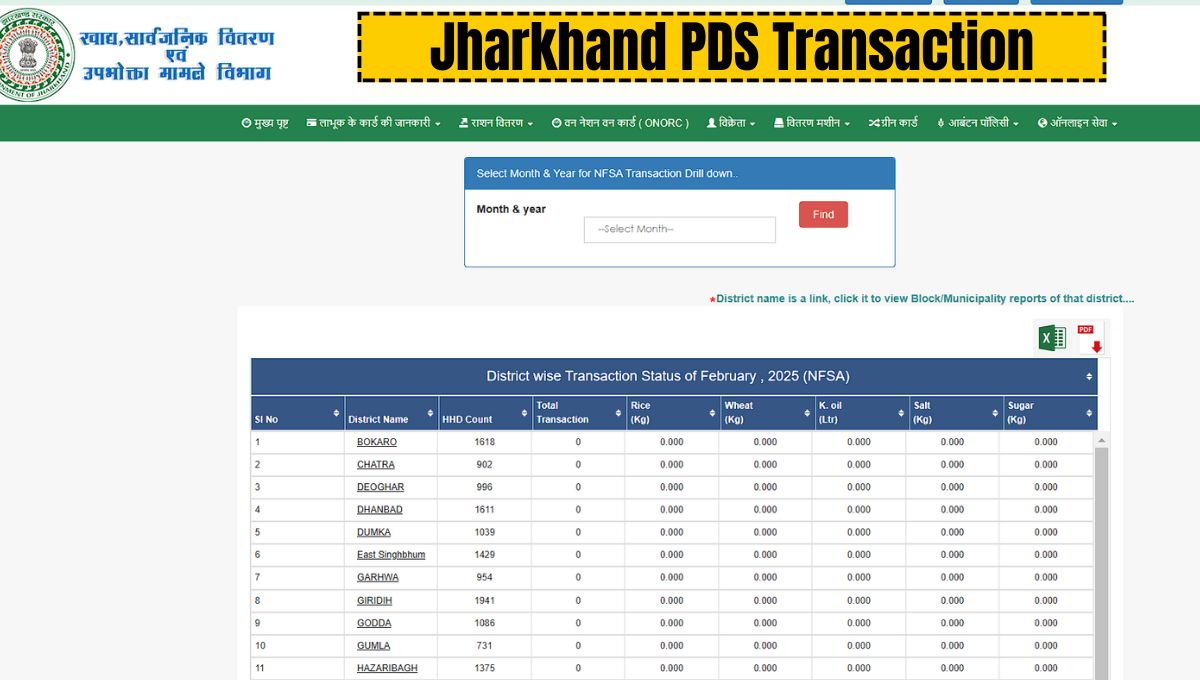The height and width of the screenshot is (680, 1200).
Task: Expand the राशन वितरण dropdown menu
Action: (496, 123)
